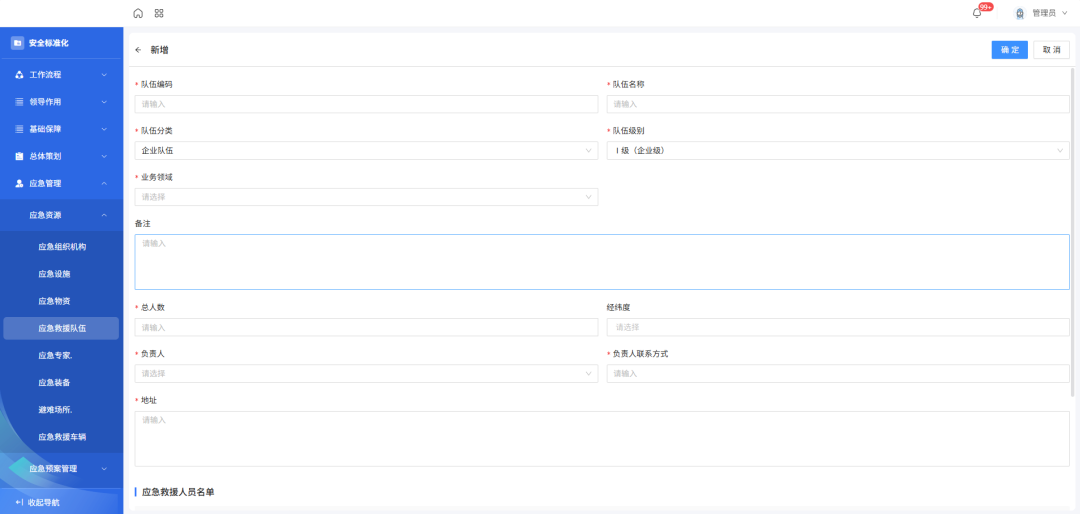Click the 总体策划 sidebar icon

coord(19,156)
